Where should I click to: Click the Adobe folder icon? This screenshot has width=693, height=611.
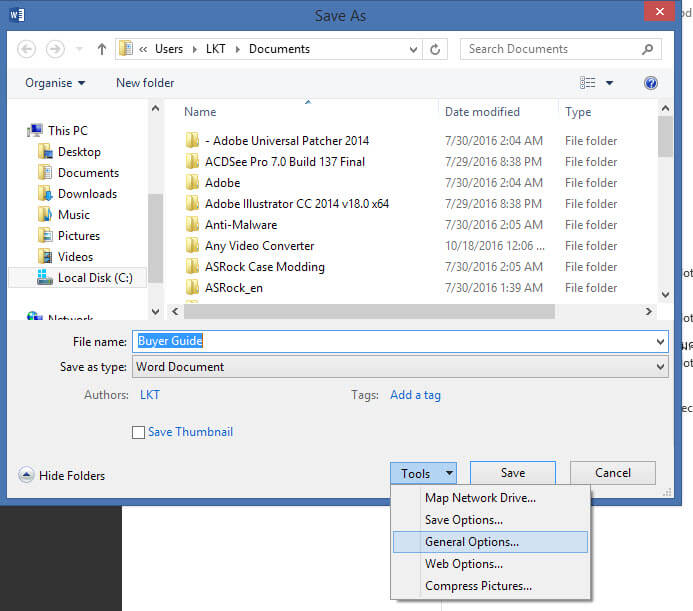coord(192,183)
